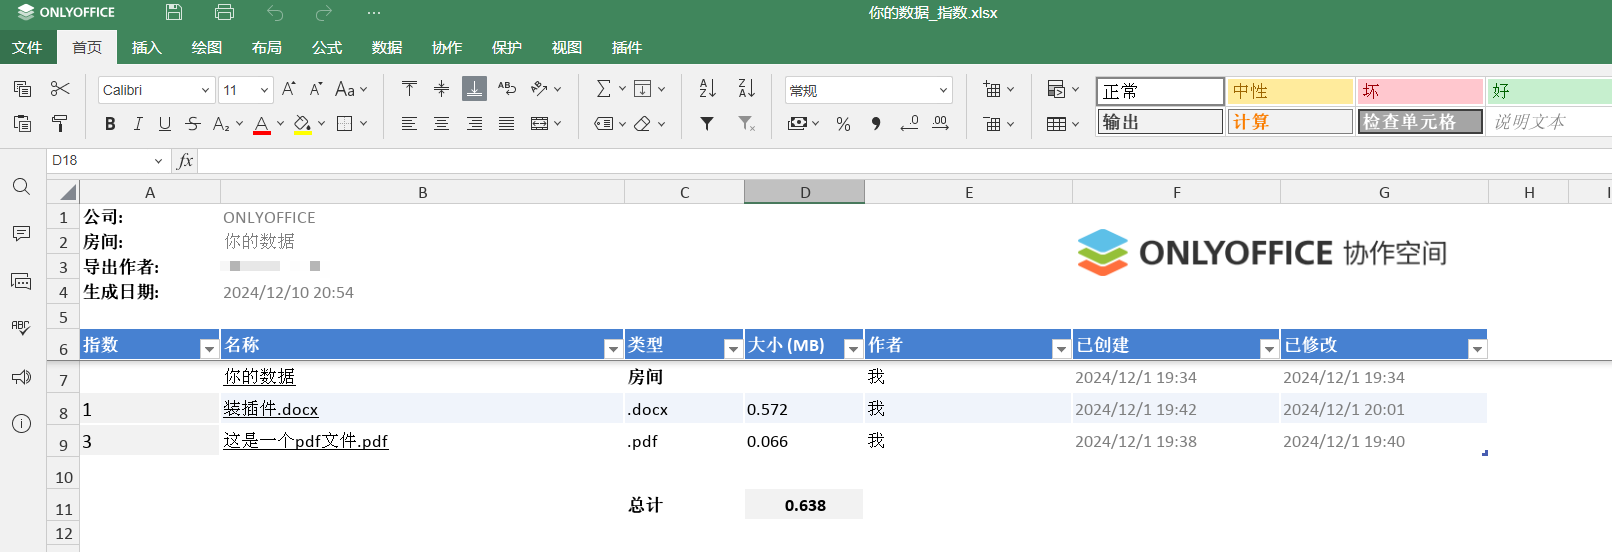Sort ascending A to Z
1612x552 pixels.
[x=707, y=89]
